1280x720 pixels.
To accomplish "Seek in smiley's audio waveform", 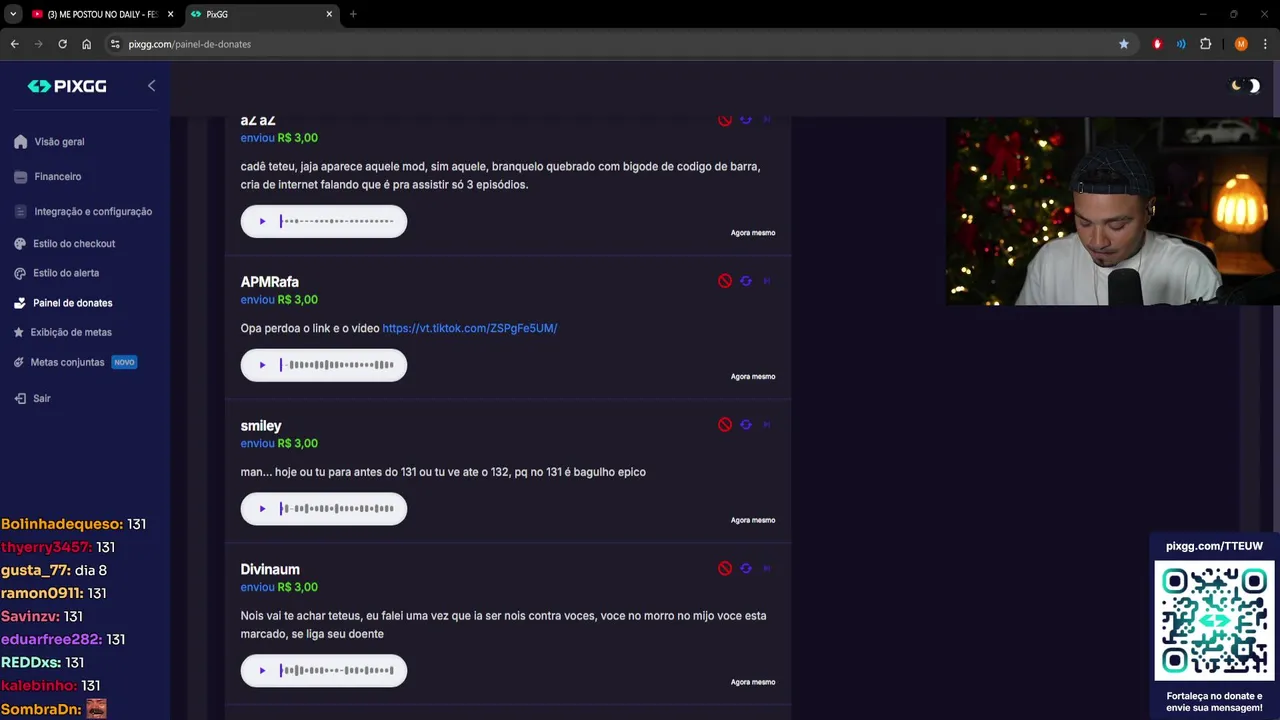I will point(337,509).
